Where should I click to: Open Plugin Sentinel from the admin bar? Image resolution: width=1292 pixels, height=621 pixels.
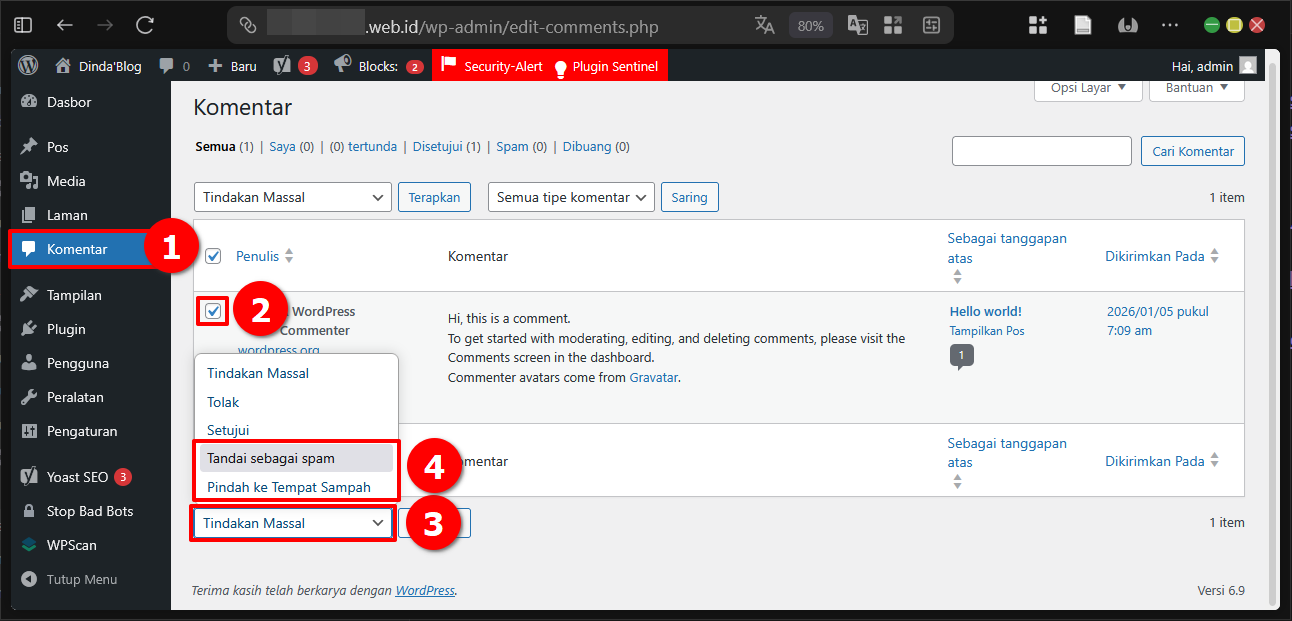coord(610,65)
